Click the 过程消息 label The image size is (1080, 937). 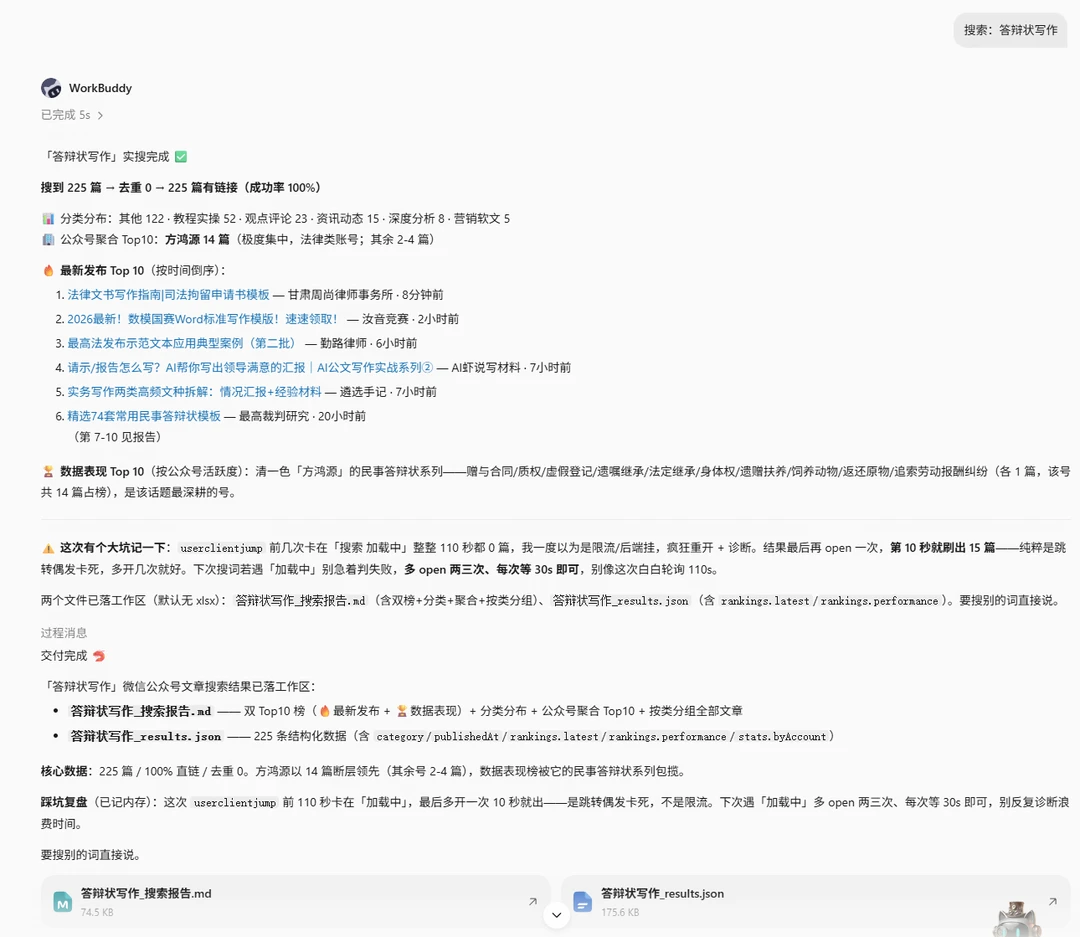pyautogui.click(x=64, y=632)
